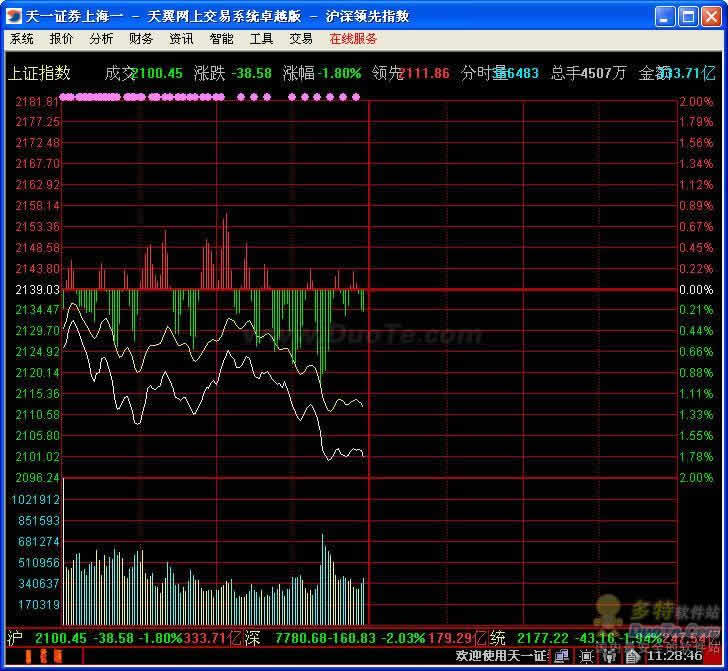
Task: Click the 0.00% right axis label
Action: [696, 290]
